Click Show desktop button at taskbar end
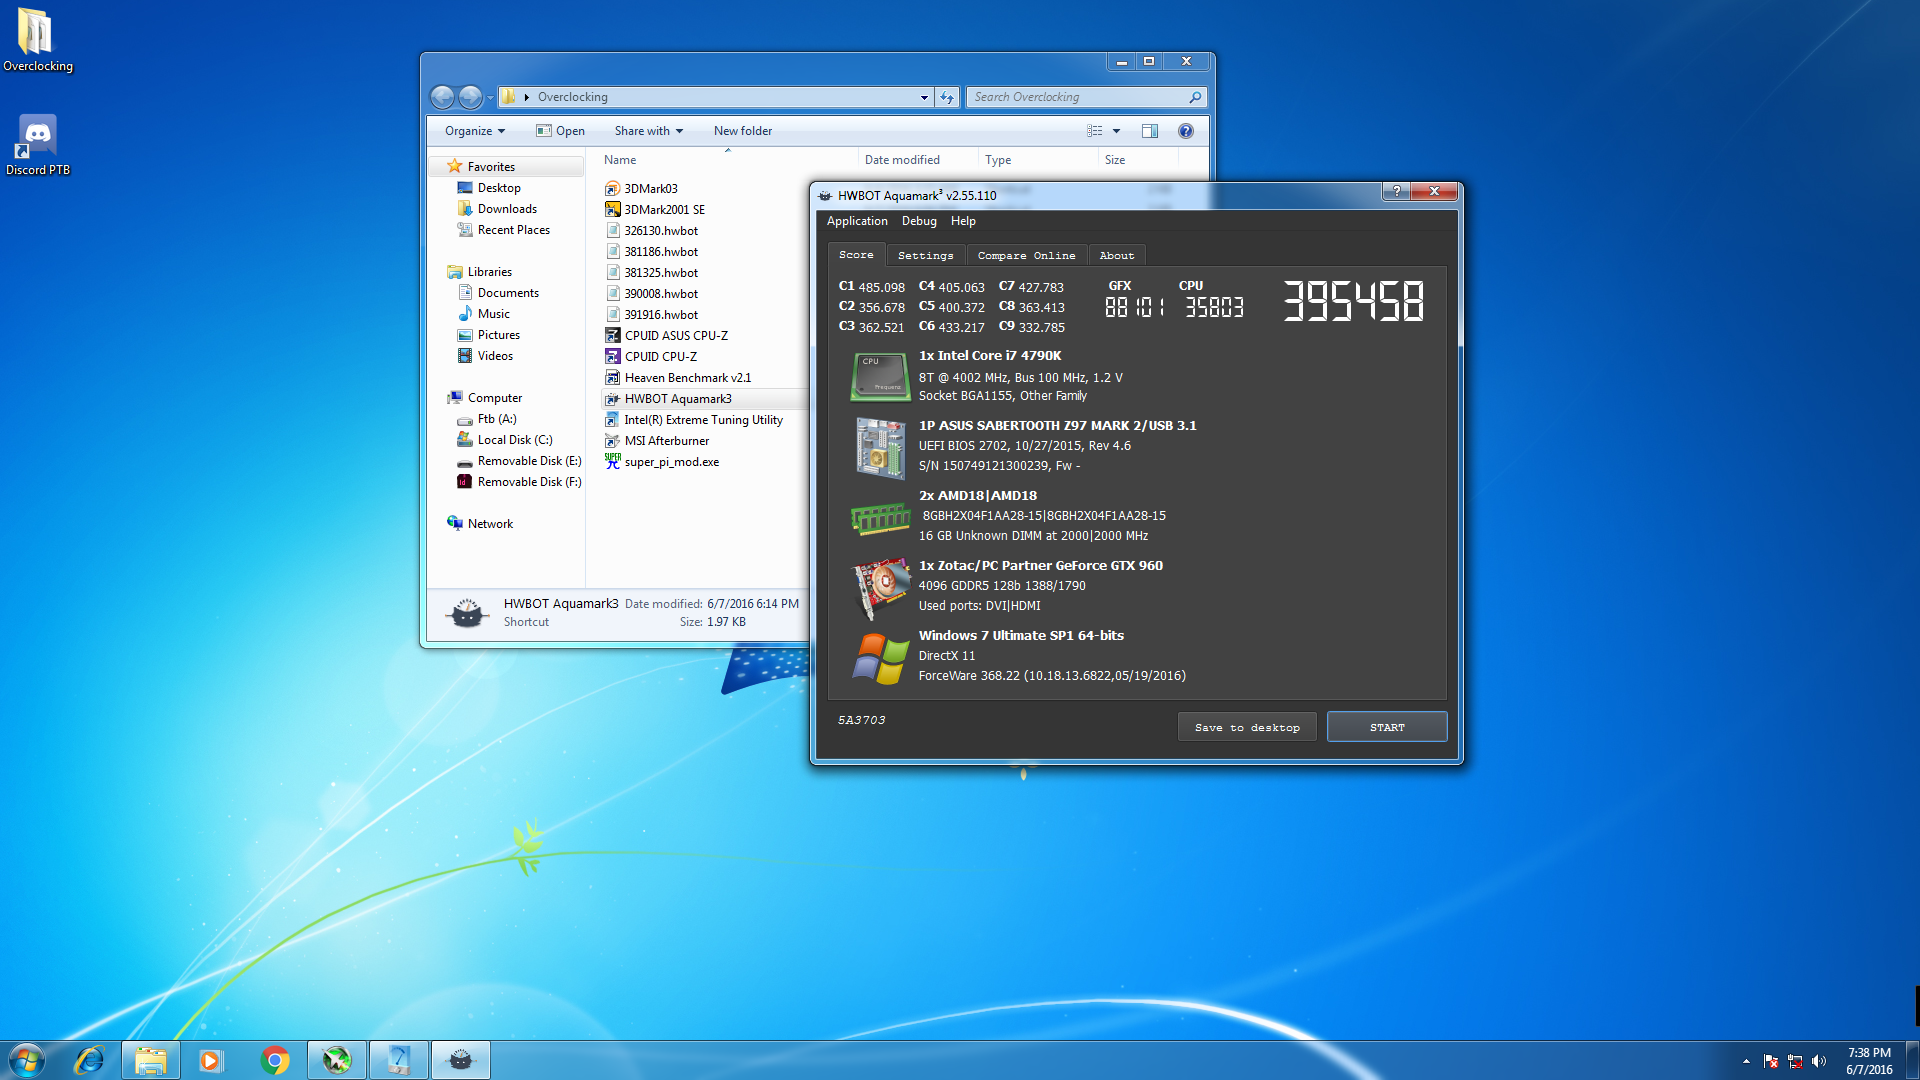Image resolution: width=1920 pixels, height=1080 pixels. coord(1912,1060)
